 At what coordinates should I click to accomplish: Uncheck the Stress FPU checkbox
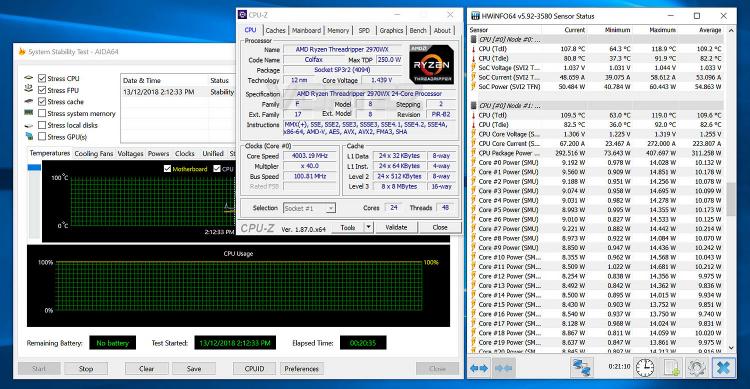pyautogui.click(x=42, y=90)
